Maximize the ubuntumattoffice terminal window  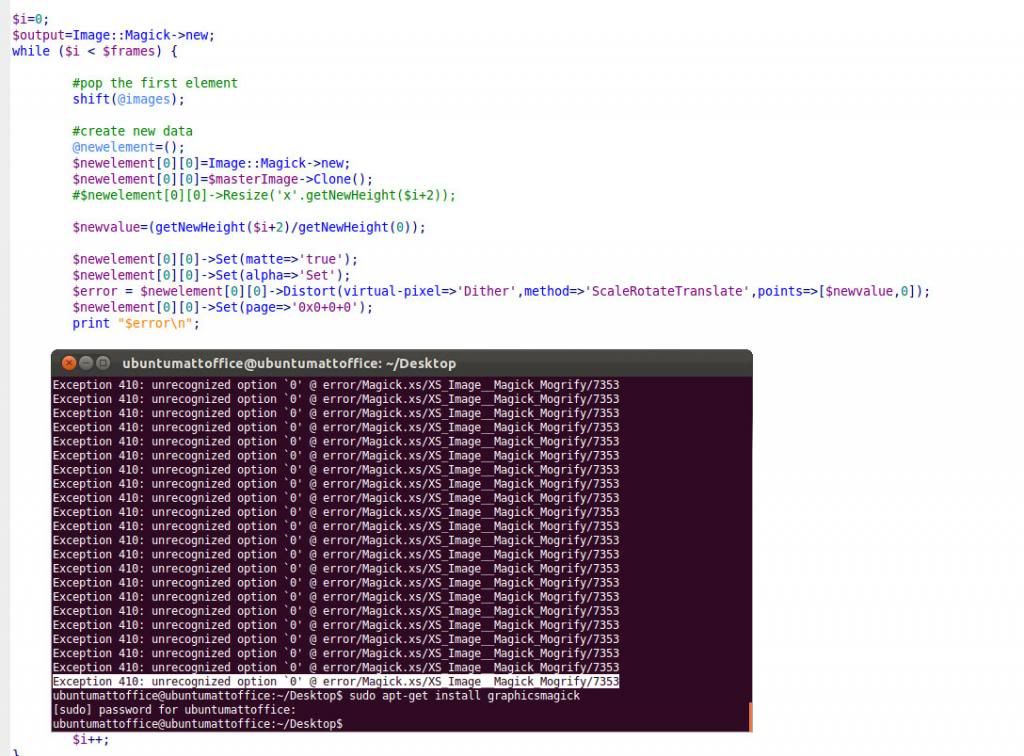(x=103, y=363)
